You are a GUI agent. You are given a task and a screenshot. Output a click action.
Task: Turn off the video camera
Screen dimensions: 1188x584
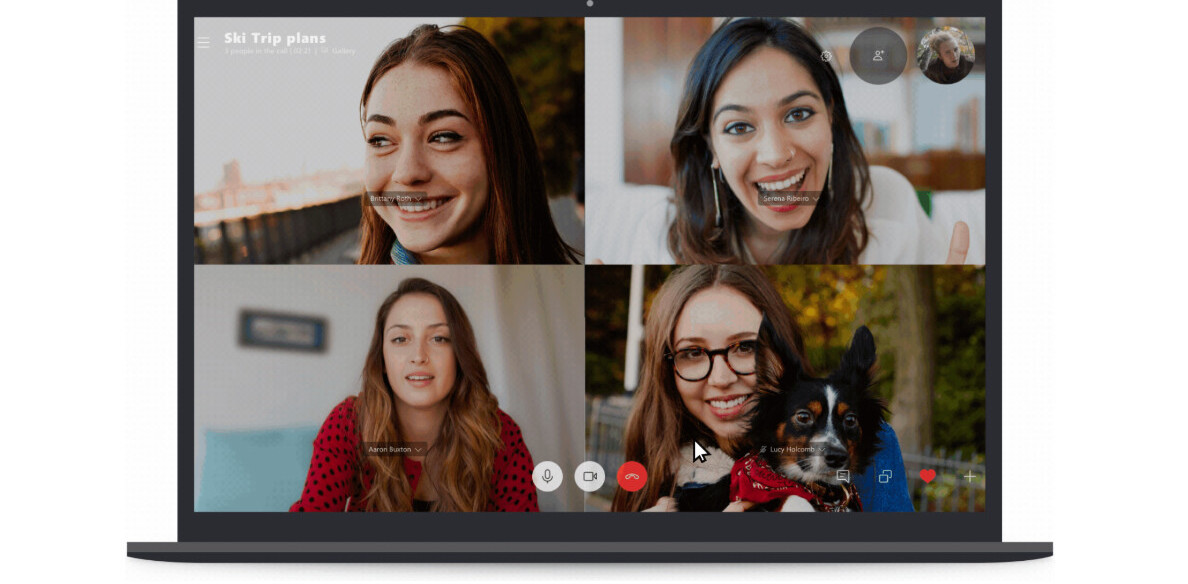(590, 477)
